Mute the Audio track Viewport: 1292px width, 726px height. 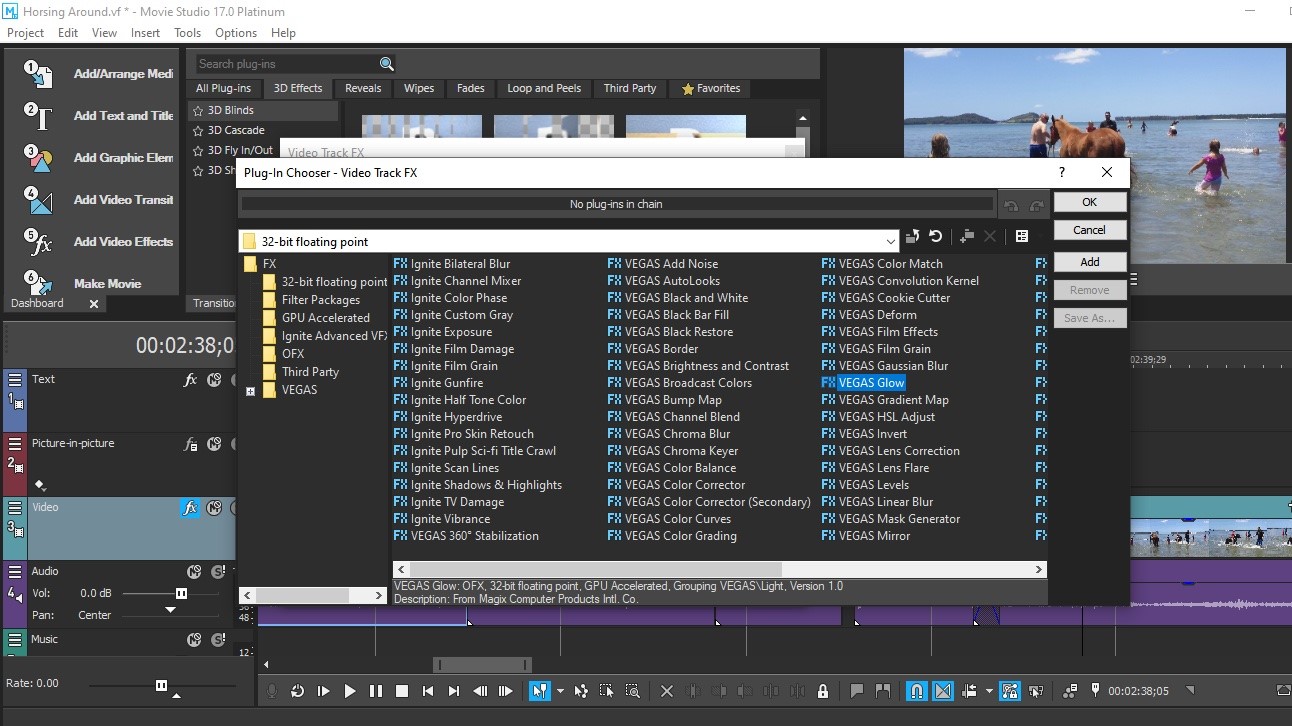tap(194, 572)
